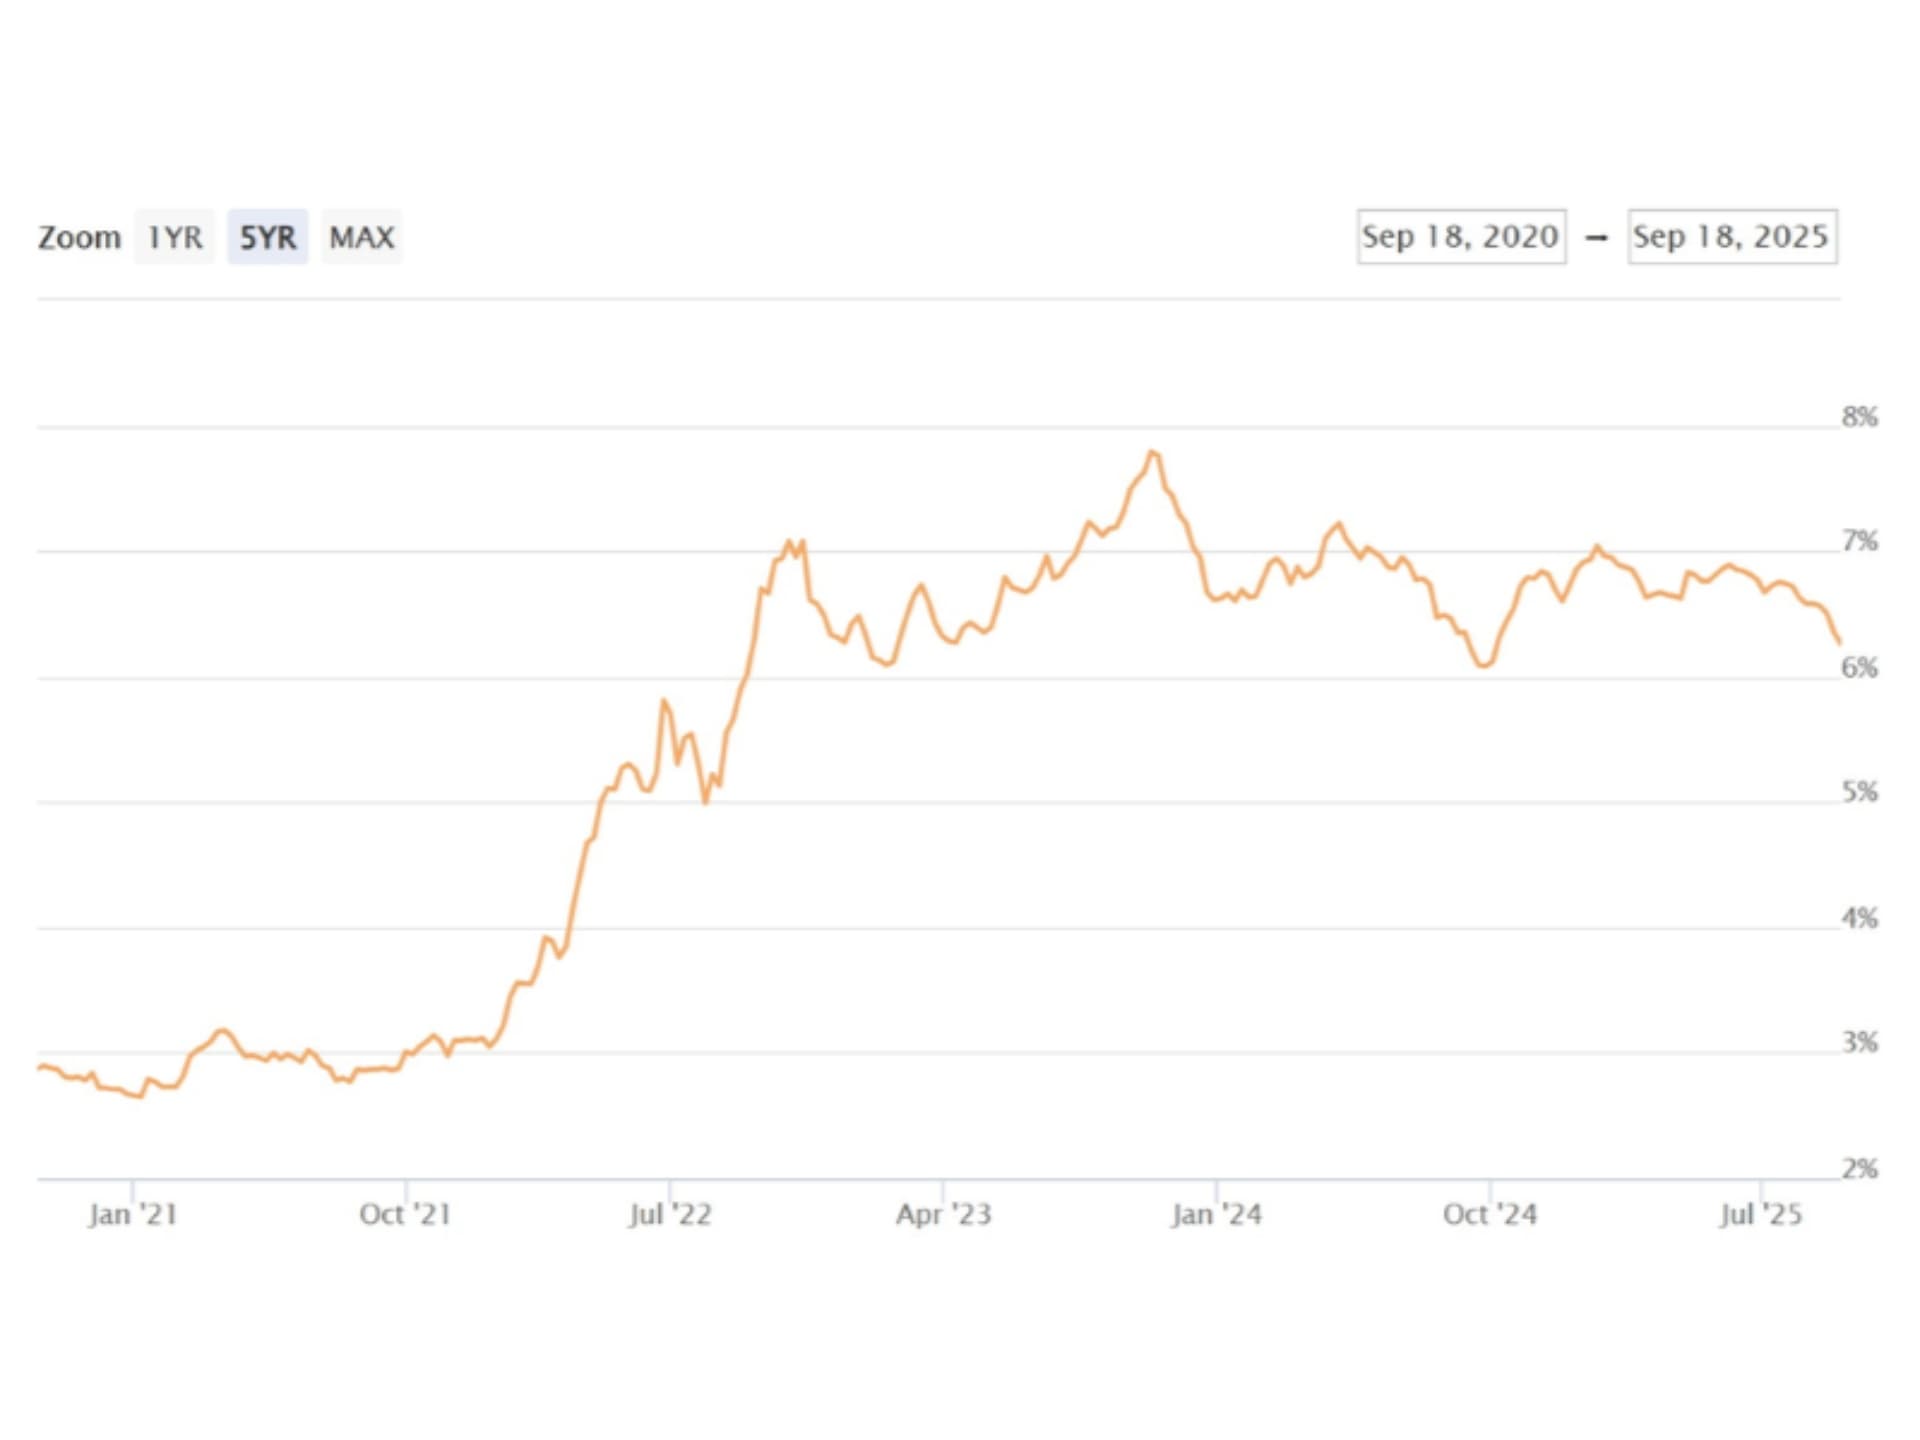The height and width of the screenshot is (1440, 1920).
Task: Click the Jul '25 x-axis label
Action: pyautogui.click(x=1760, y=1214)
